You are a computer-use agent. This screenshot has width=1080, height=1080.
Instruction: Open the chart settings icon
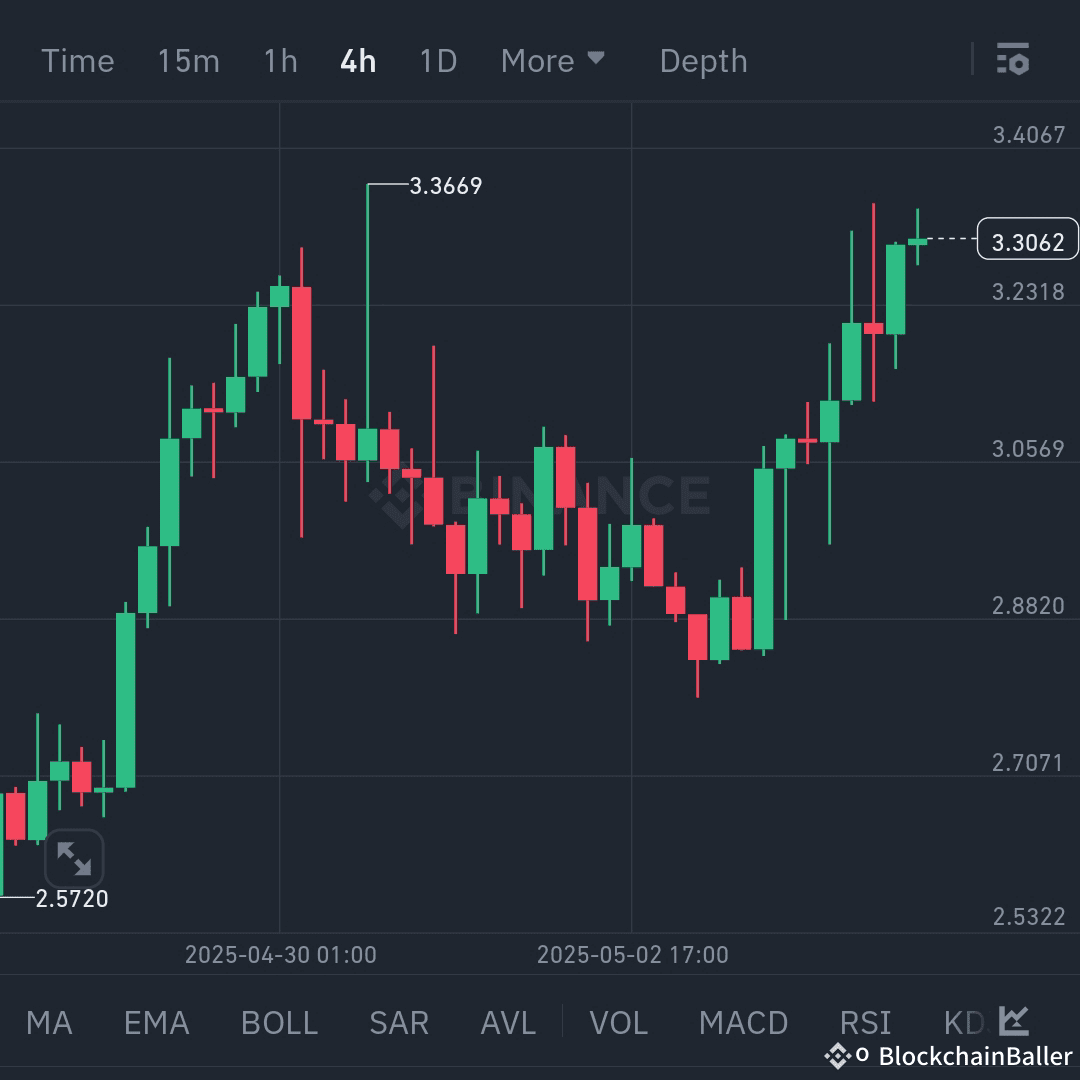(x=1014, y=60)
